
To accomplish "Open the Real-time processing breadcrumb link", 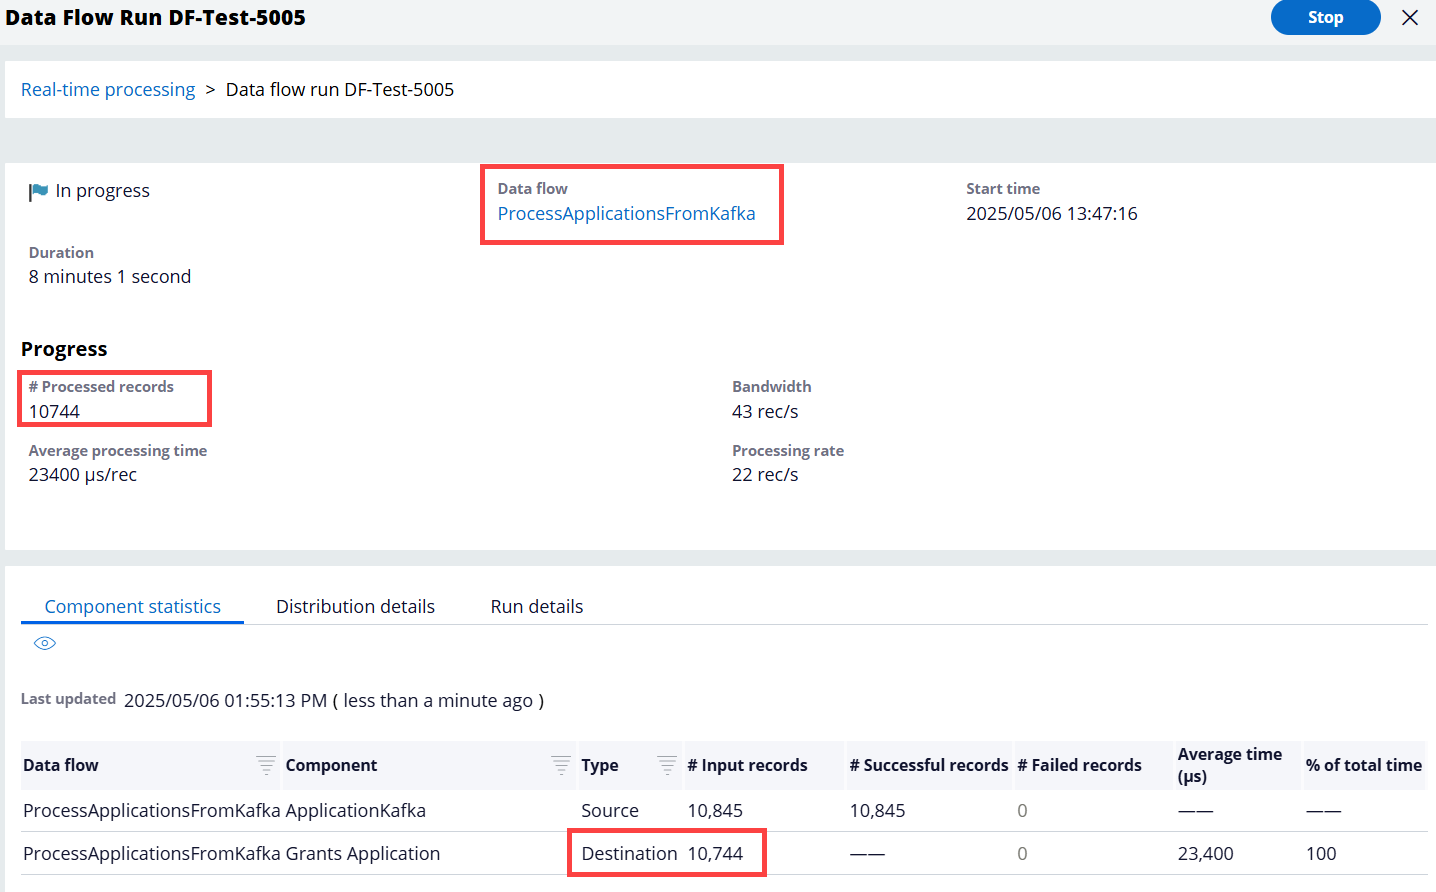I will (x=108, y=90).
